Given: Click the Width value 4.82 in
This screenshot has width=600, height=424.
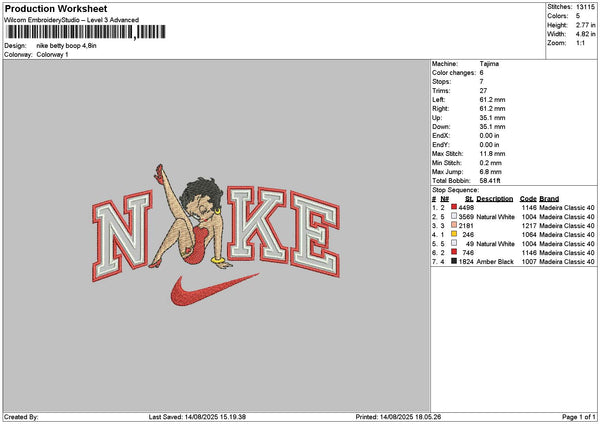Looking at the screenshot, I should pyautogui.click(x=585, y=34).
